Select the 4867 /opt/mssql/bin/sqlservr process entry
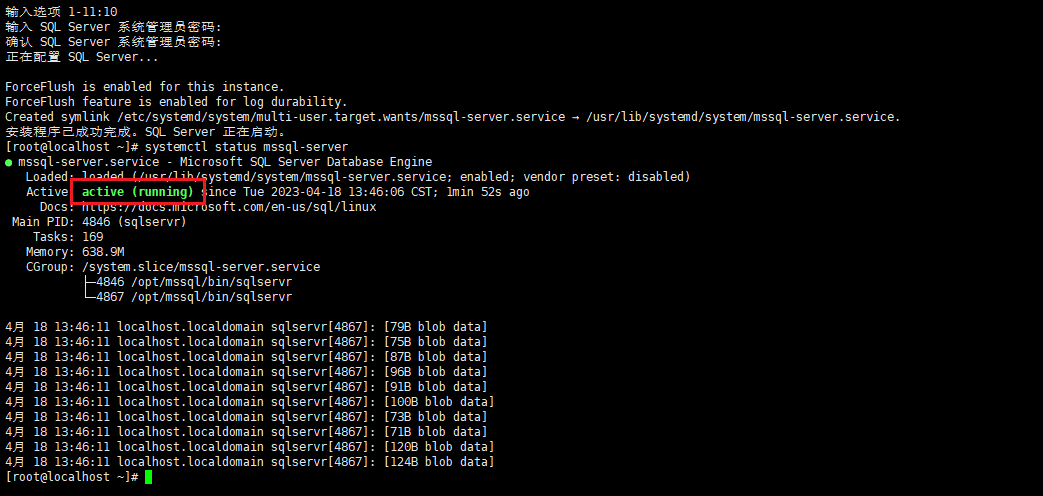Image resolution: width=1043 pixels, height=496 pixels. click(194, 297)
